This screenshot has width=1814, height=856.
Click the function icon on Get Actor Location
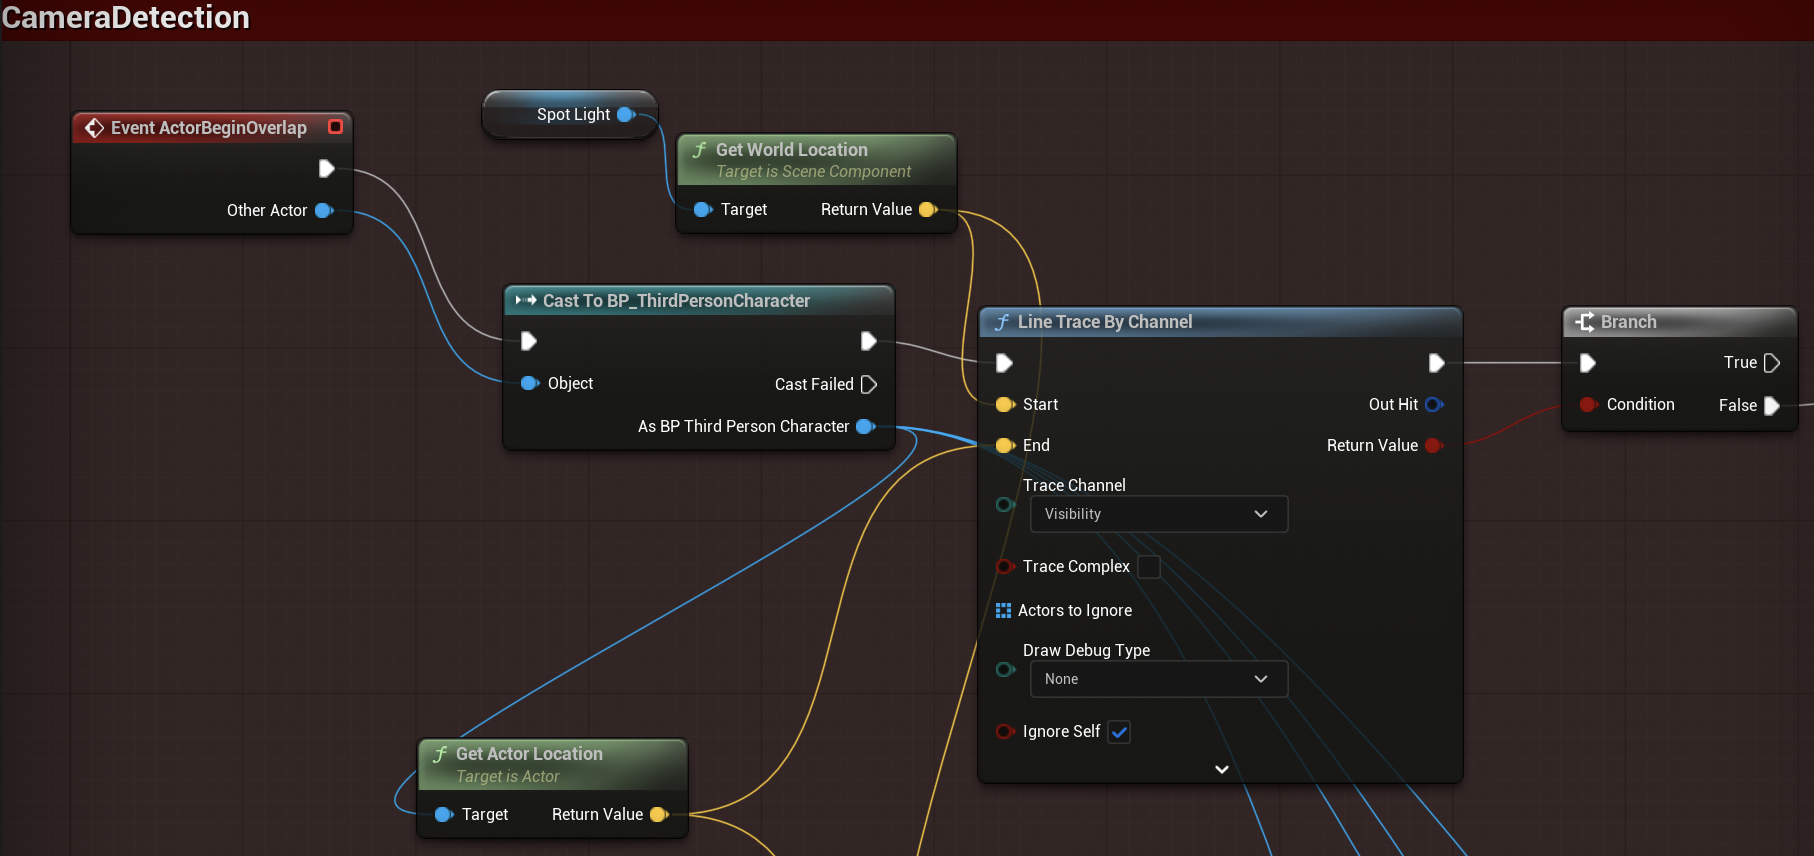pos(440,754)
